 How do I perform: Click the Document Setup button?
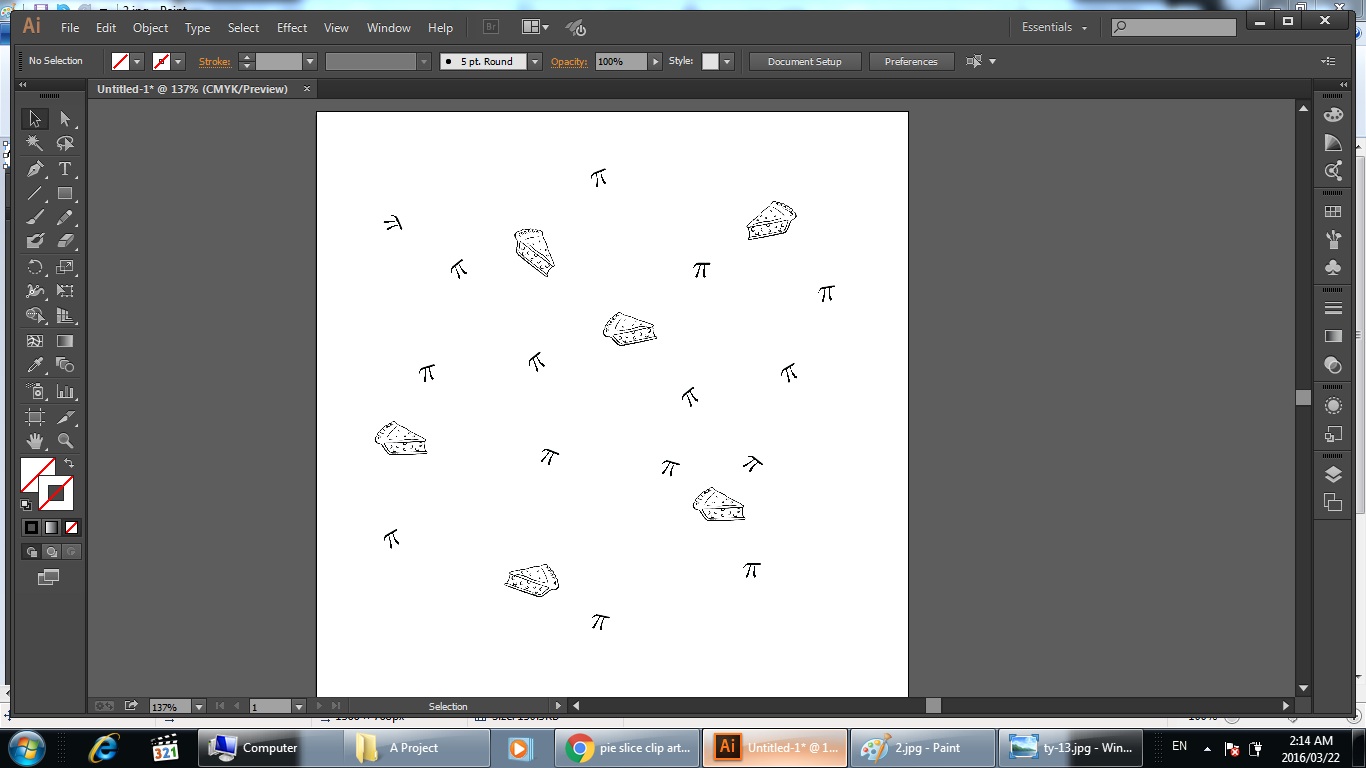[805, 62]
